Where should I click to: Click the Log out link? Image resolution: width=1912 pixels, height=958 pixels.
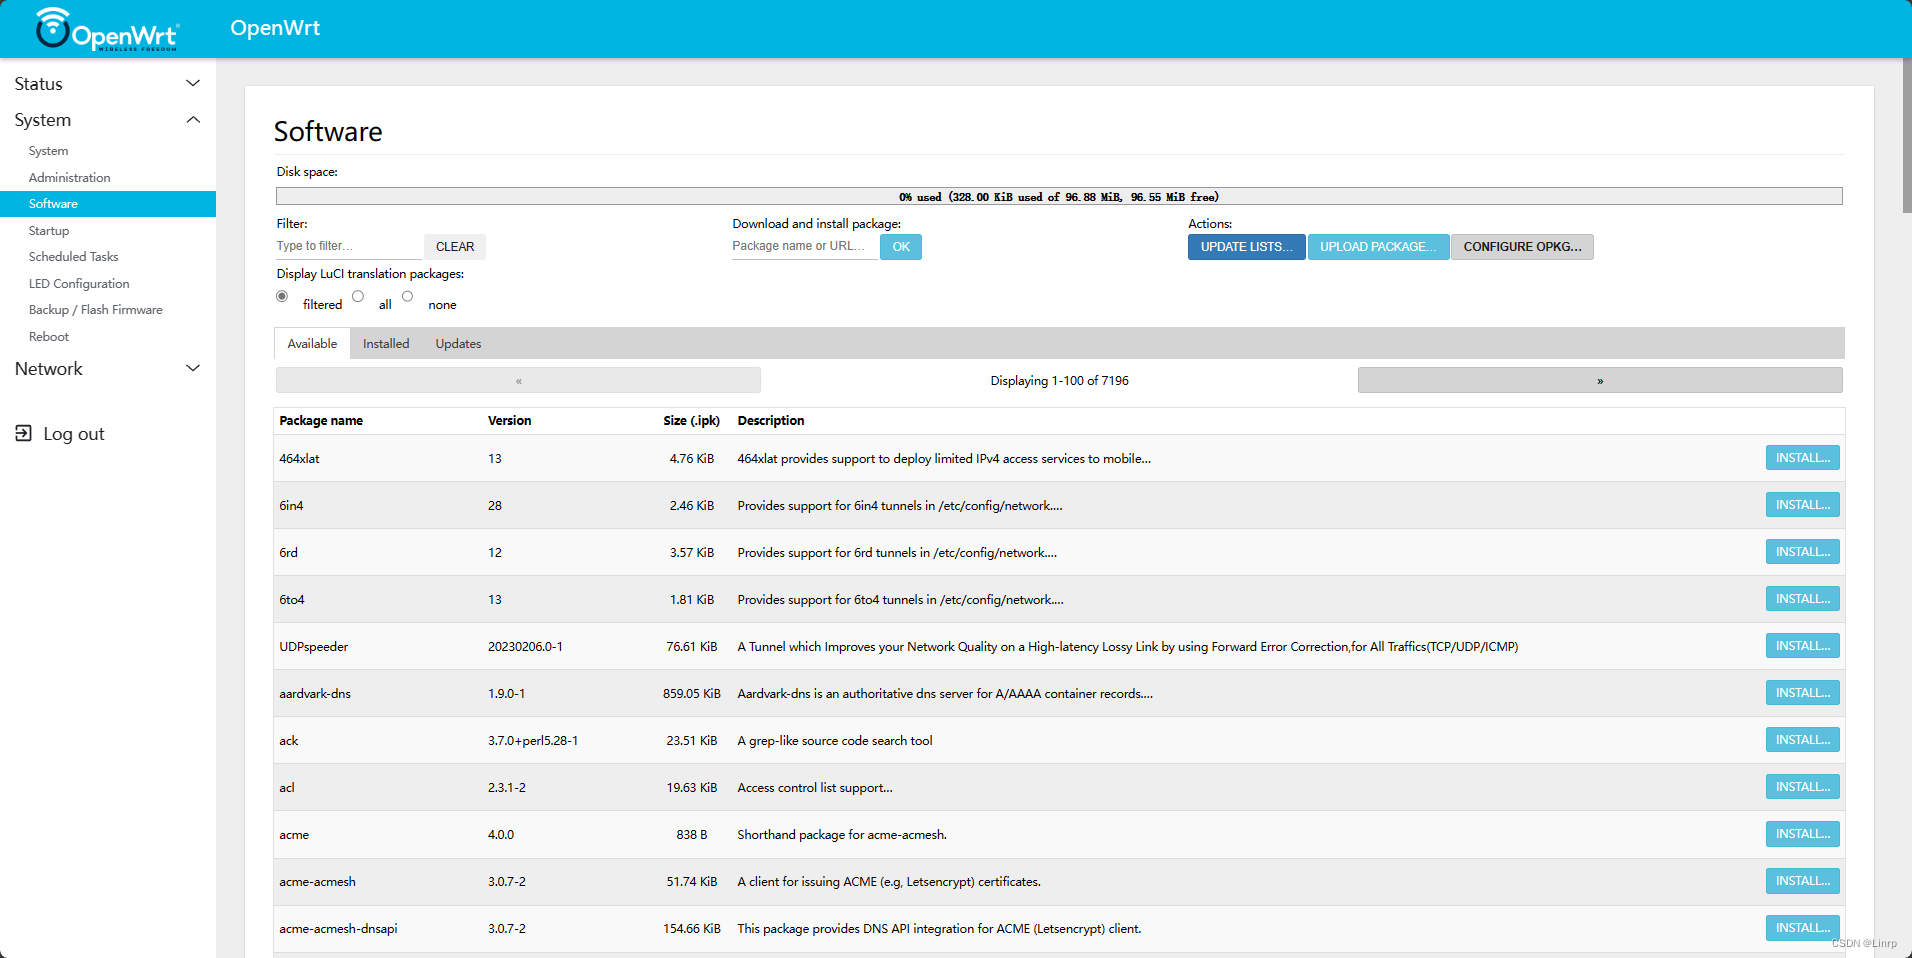pos(74,434)
